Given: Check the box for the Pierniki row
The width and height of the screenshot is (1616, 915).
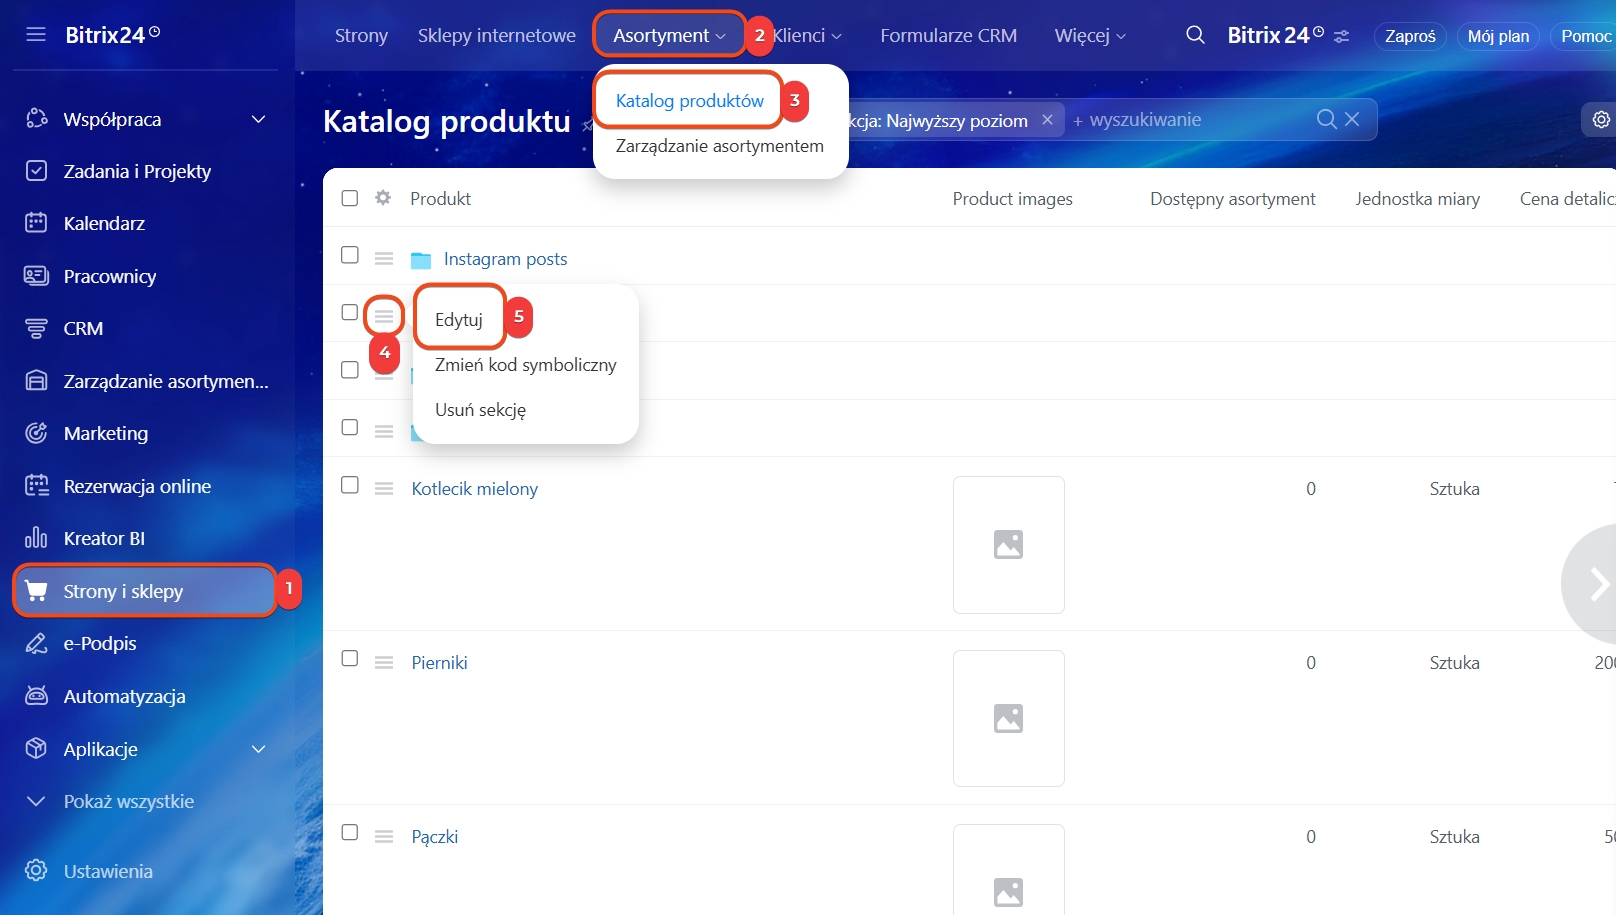Looking at the screenshot, I should coord(350,658).
